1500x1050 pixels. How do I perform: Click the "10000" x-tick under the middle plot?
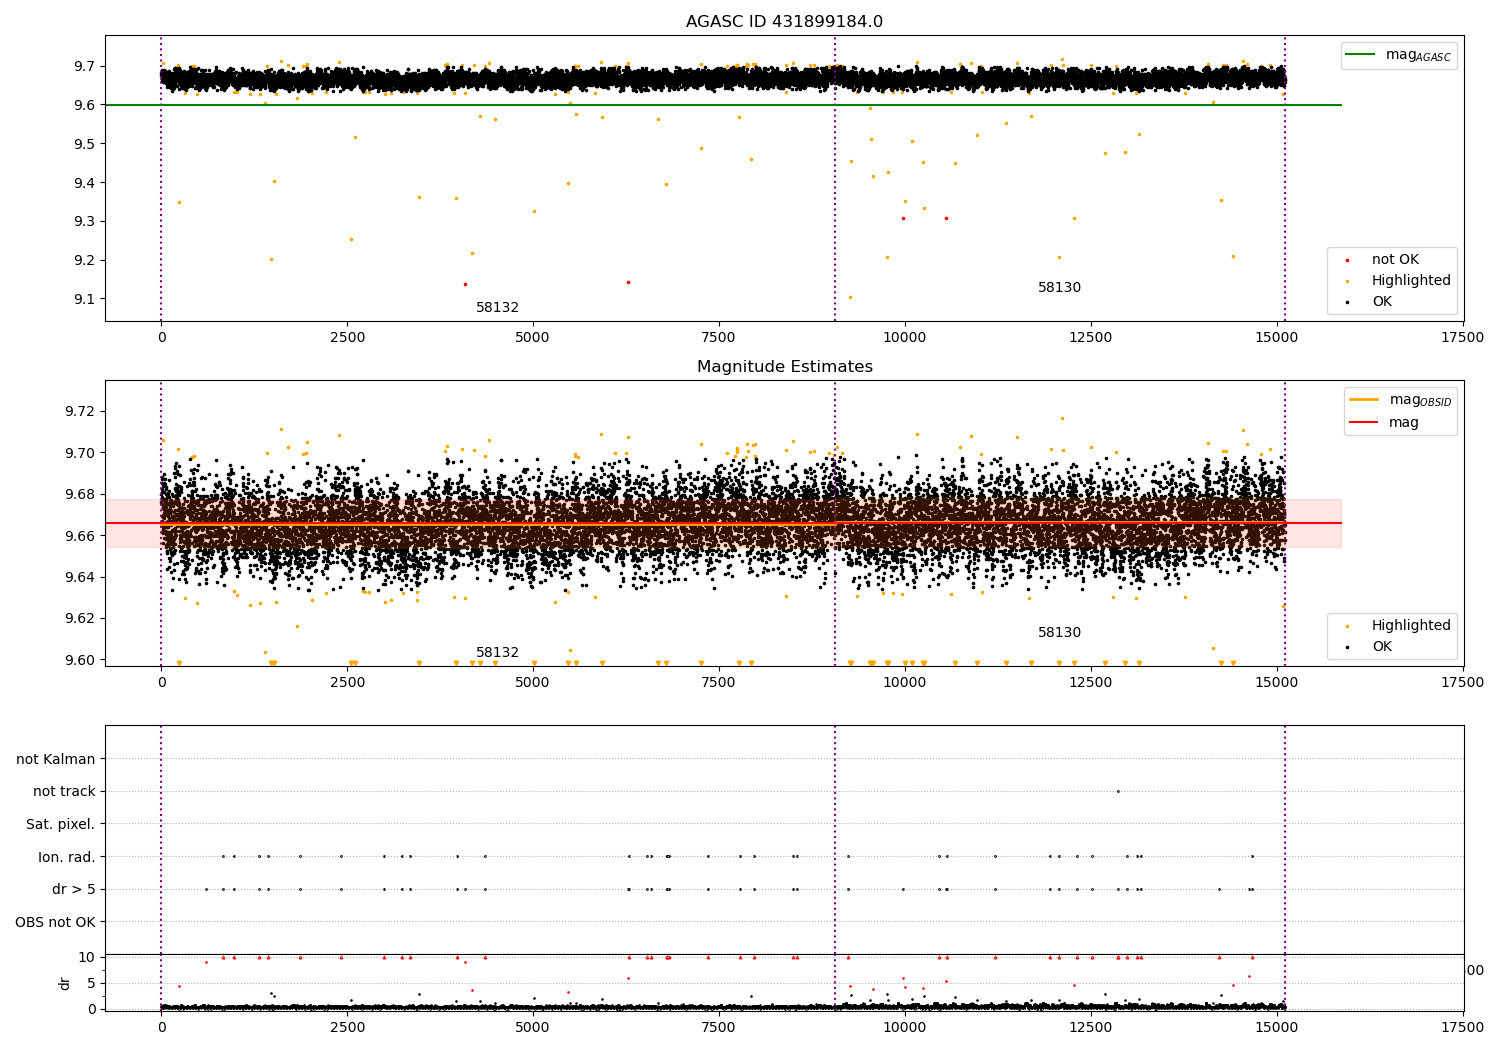905,682
